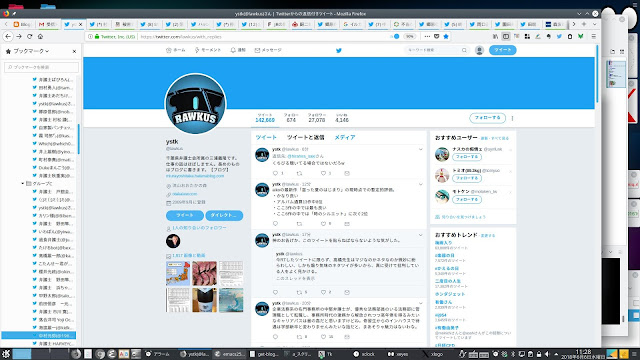Click the blue ツイート compose button in header
This screenshot has height=360, width=640.
(x=502, y=50)
